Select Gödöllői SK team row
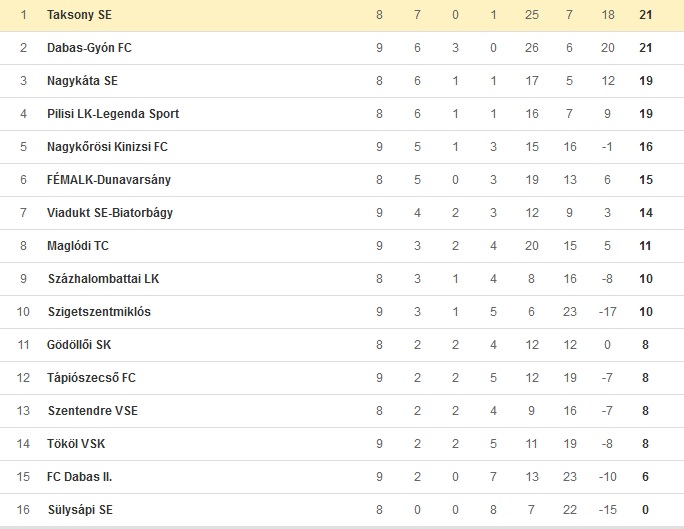The height and width of the screenshot is (529, 684). tap(342, 345)
